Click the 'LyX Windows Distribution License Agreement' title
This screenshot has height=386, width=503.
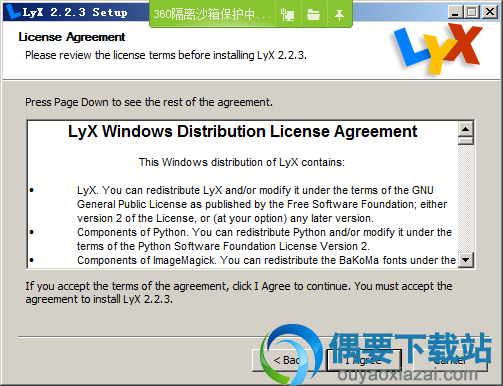[x=242, y=131]
